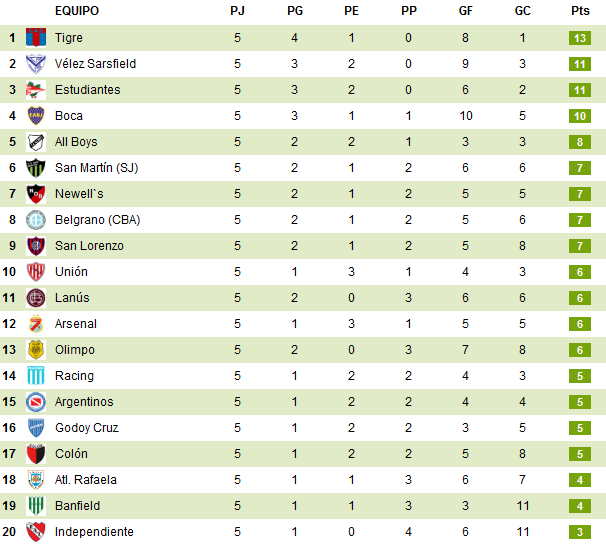Click the Racing club crest icon

coord(36,376)
